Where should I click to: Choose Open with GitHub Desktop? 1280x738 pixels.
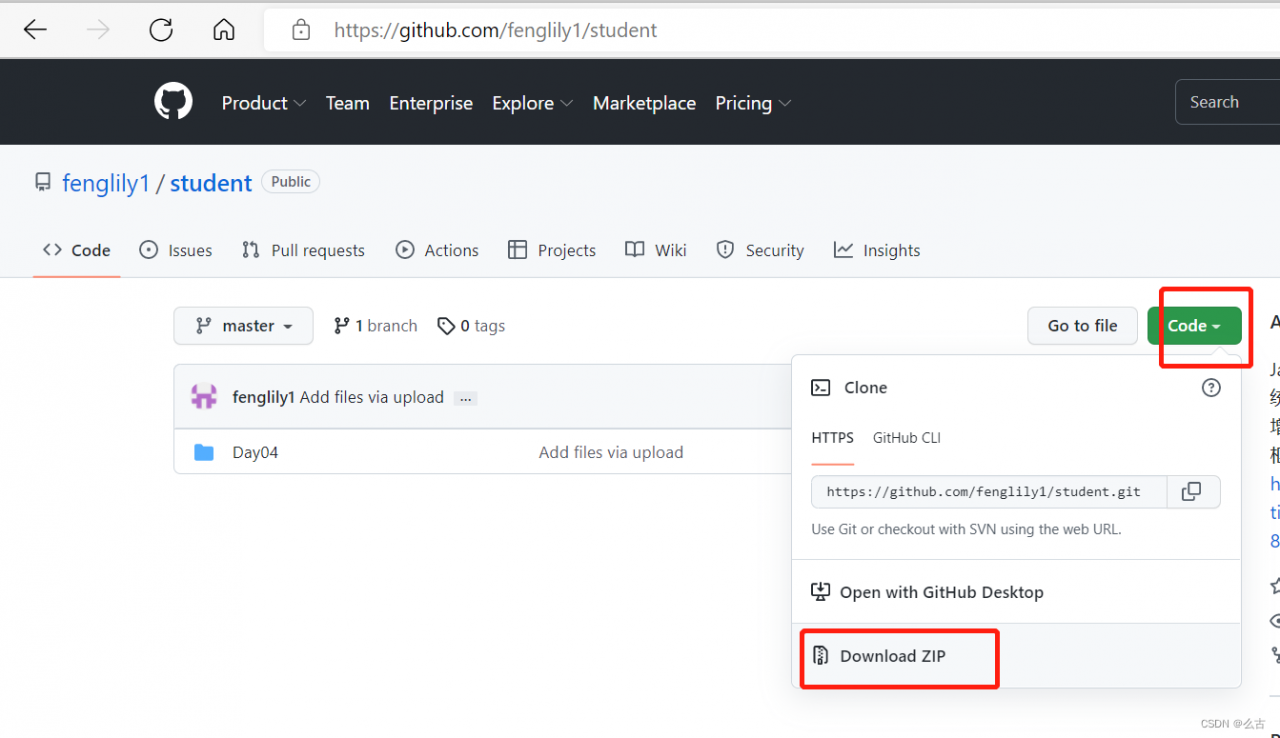tap(941, 592)
